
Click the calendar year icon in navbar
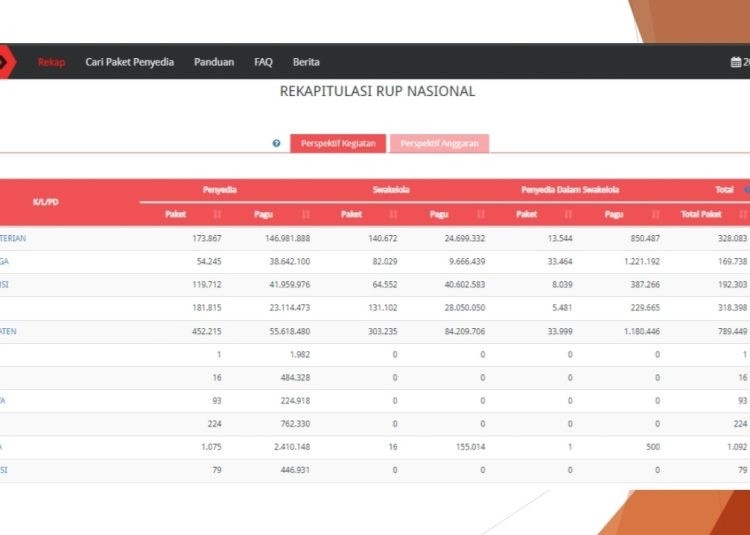point(736,62)
